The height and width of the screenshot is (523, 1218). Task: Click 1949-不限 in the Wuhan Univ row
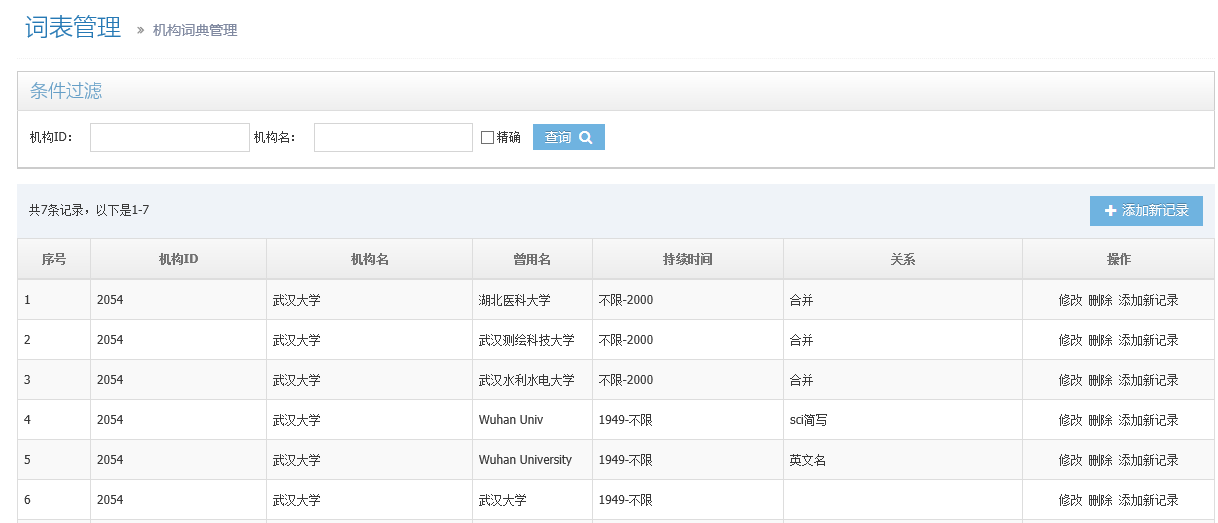626,420
